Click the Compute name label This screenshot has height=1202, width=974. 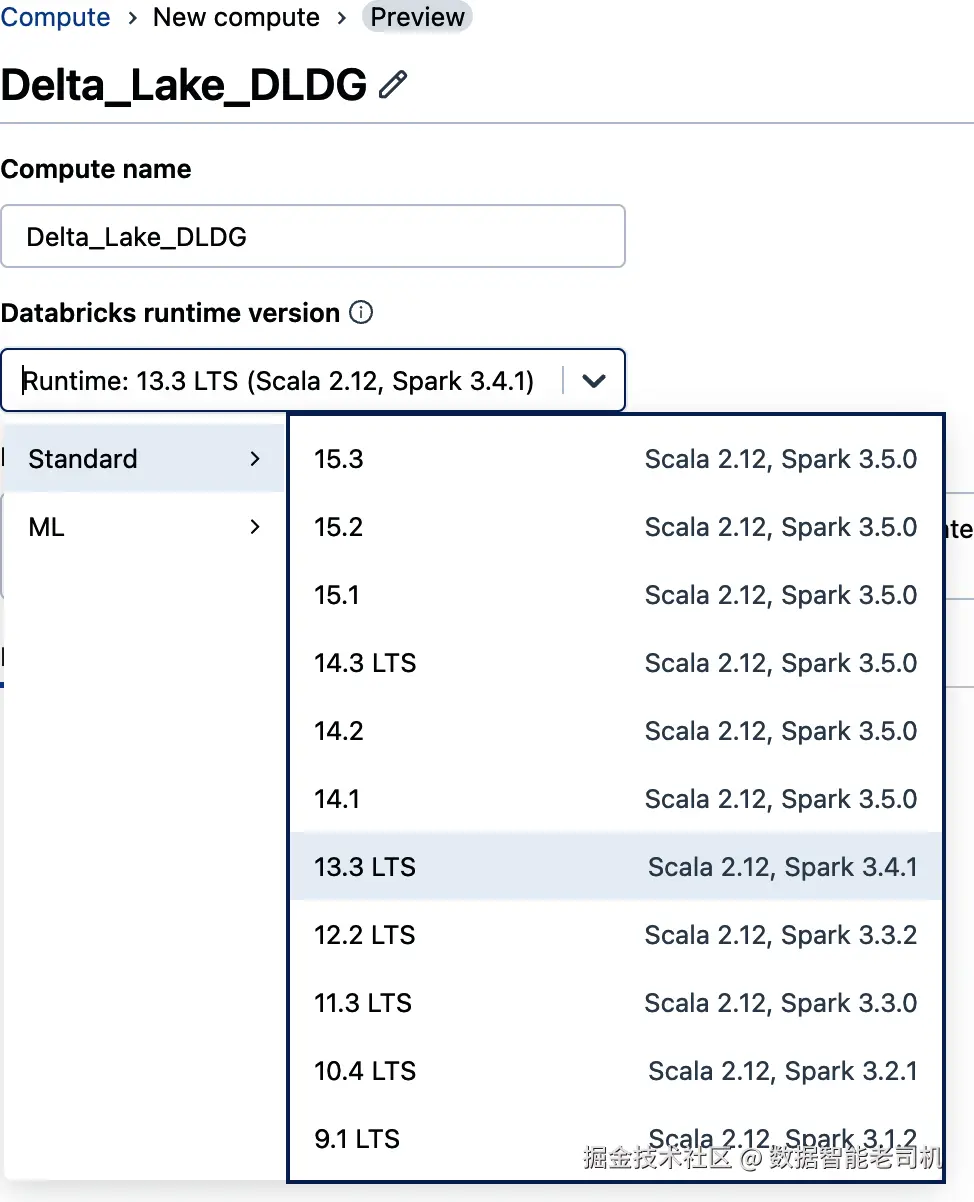96,169
